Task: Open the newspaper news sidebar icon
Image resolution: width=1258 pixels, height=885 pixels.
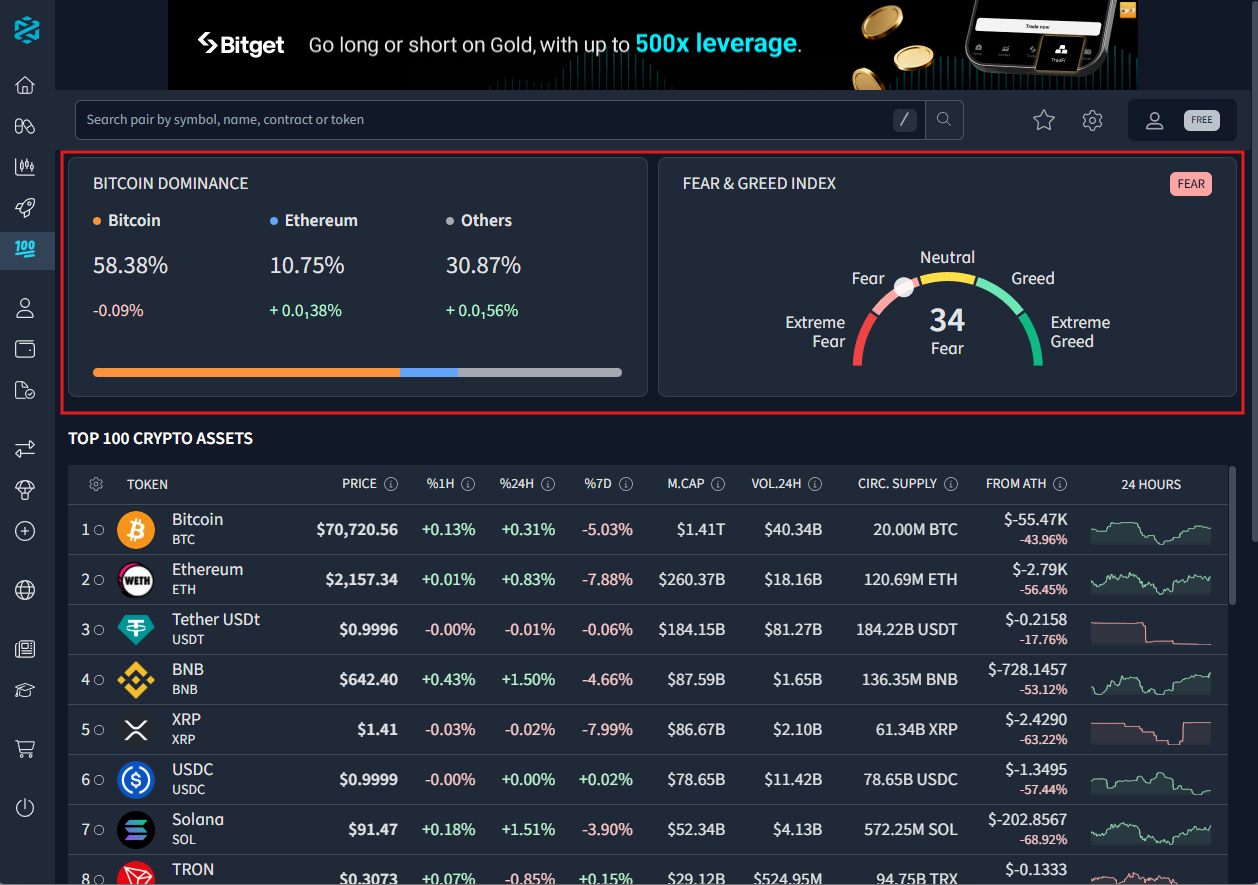Action: 26,649
